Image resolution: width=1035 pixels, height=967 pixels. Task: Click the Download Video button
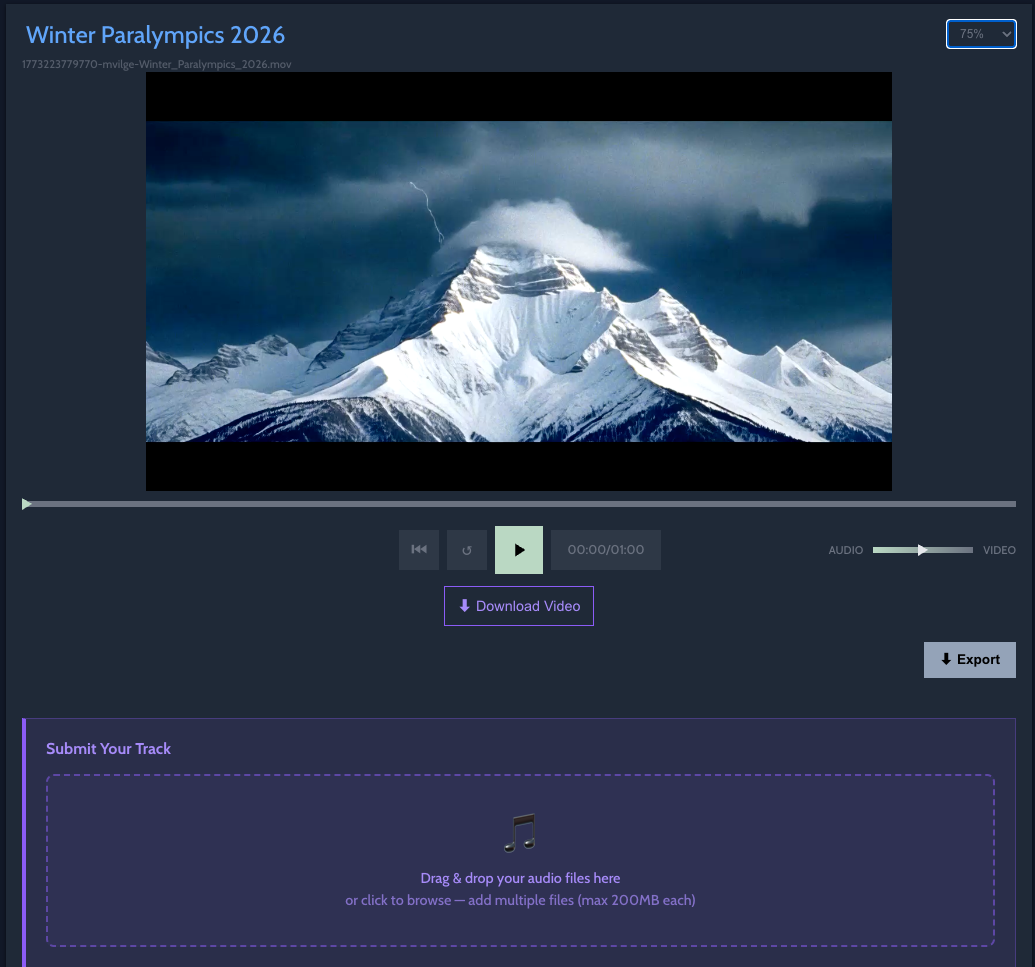click(x=518, y=606)
